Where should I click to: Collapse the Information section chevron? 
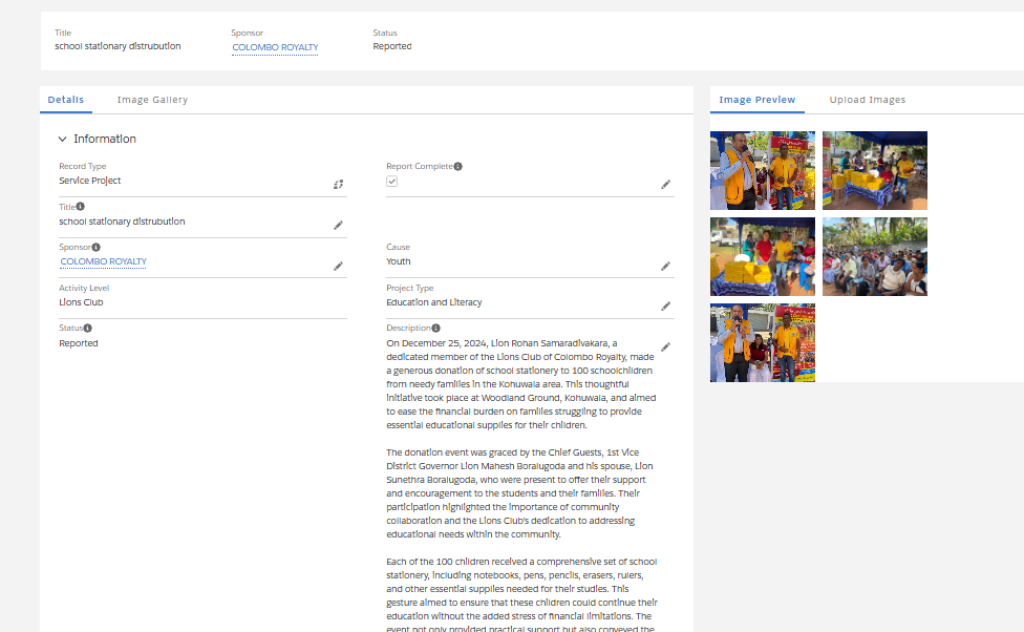(x=62, y=139)
